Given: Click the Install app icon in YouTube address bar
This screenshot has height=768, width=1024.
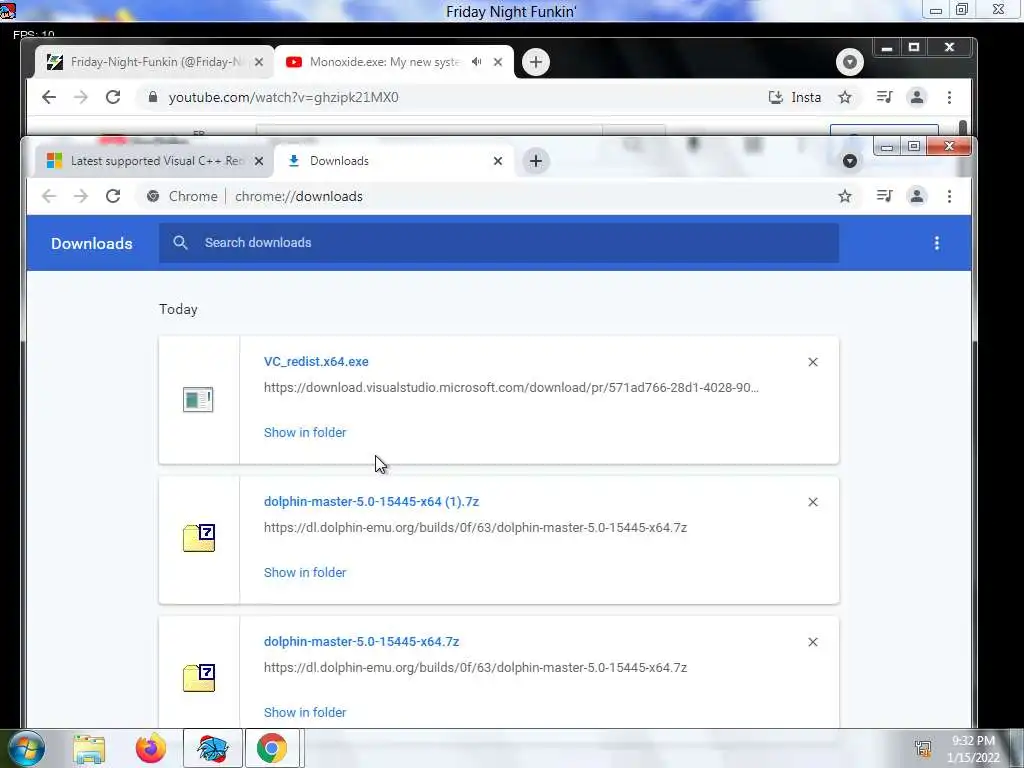Looking at the screenshot, I should pos(775,97).
